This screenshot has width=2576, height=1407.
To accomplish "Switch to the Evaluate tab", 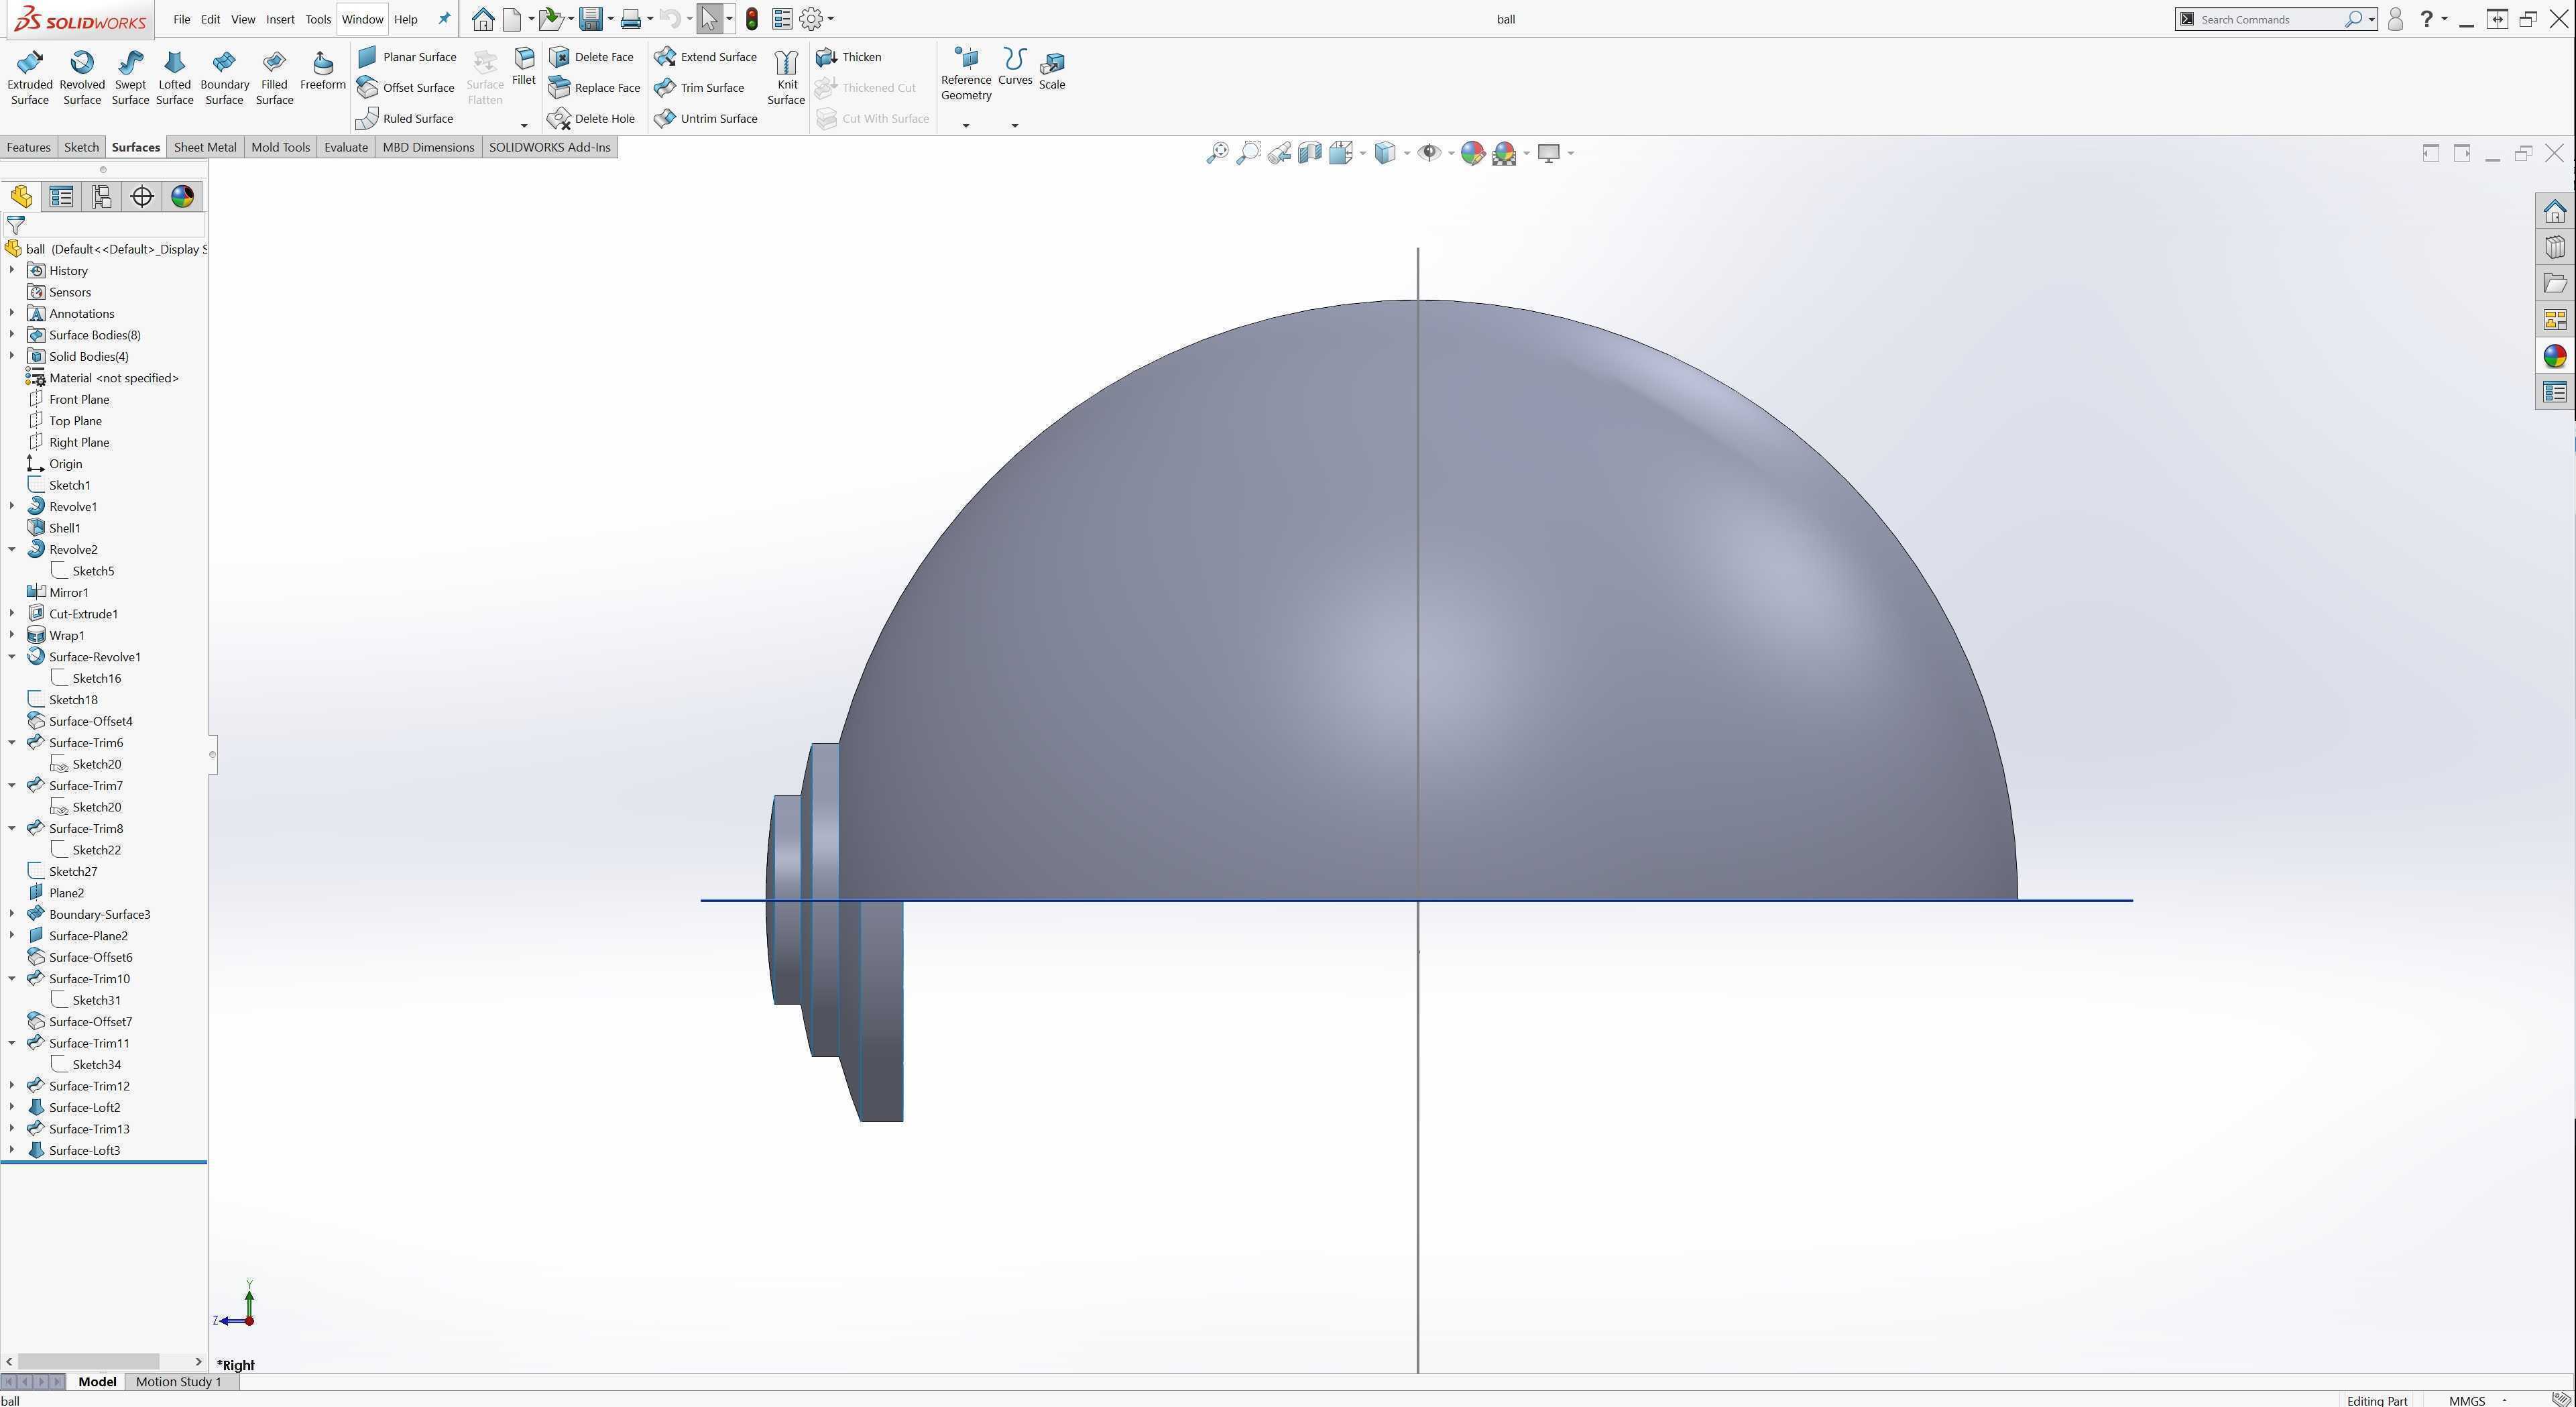I will tap(346, 148).
